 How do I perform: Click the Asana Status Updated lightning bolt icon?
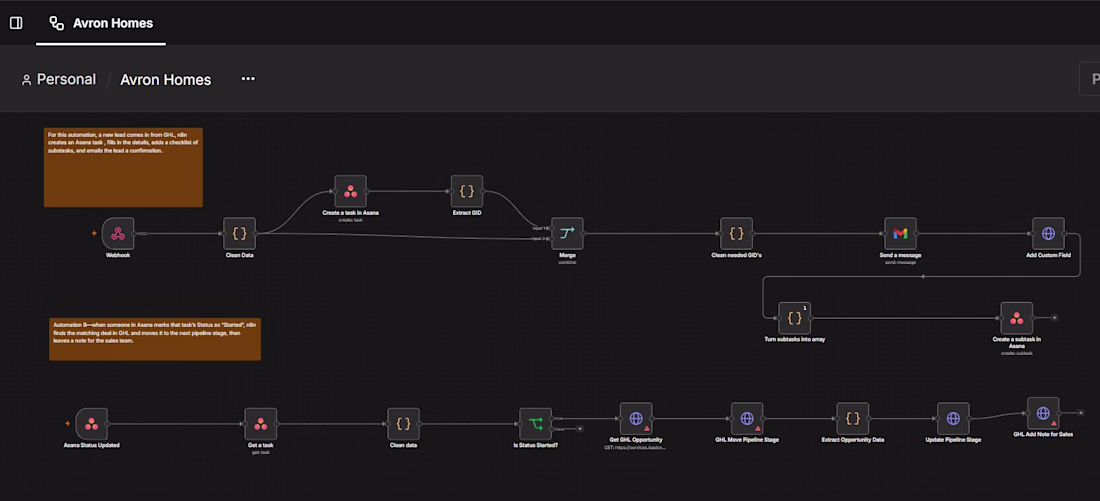point(67,424)
